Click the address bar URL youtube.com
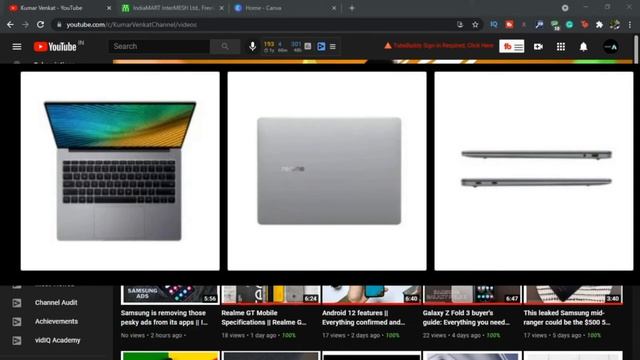640x360 pixels. pos(131,24)
